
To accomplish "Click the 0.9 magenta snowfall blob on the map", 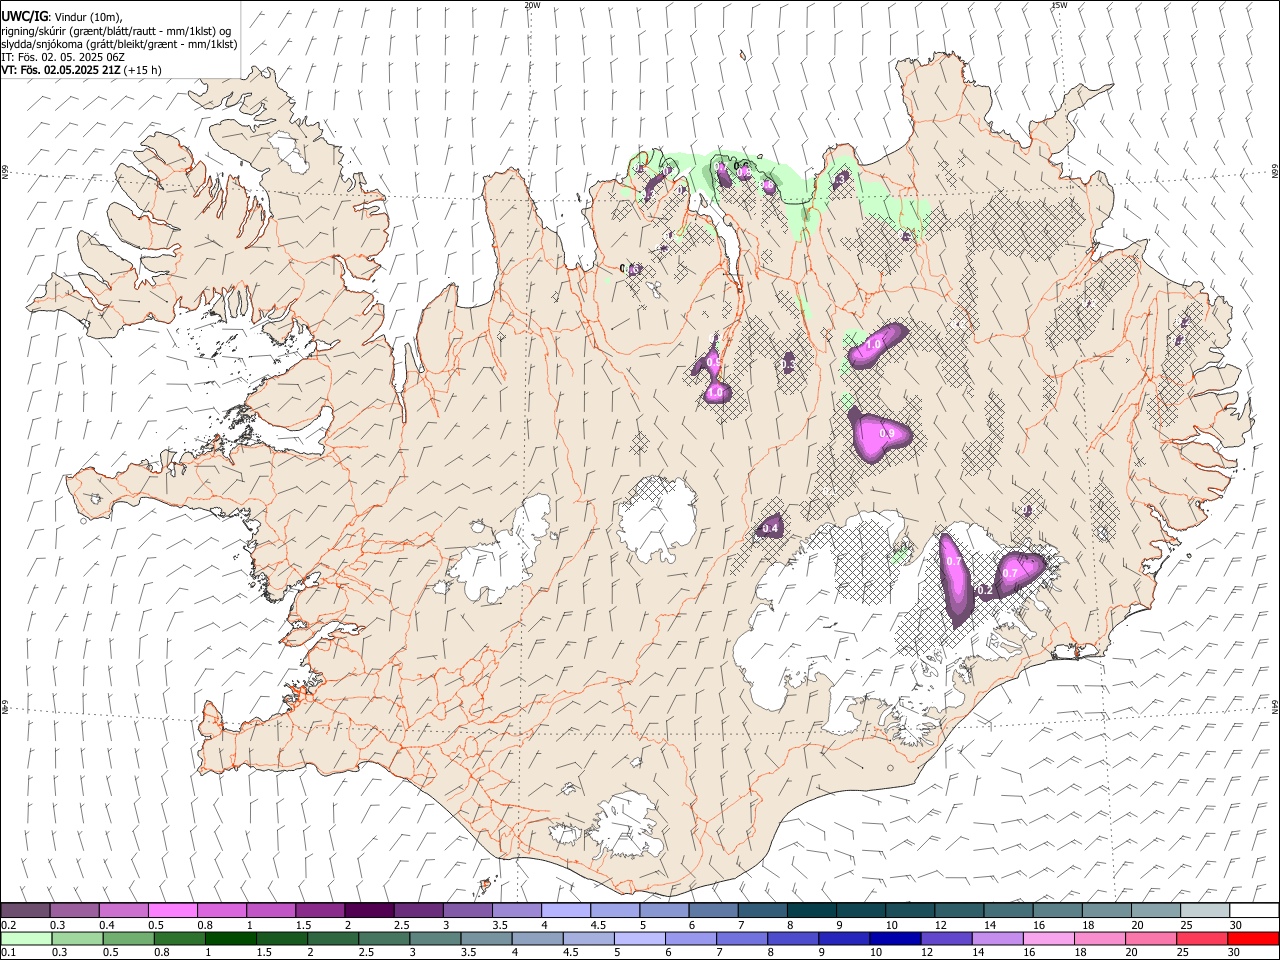I will pos(880,437).
